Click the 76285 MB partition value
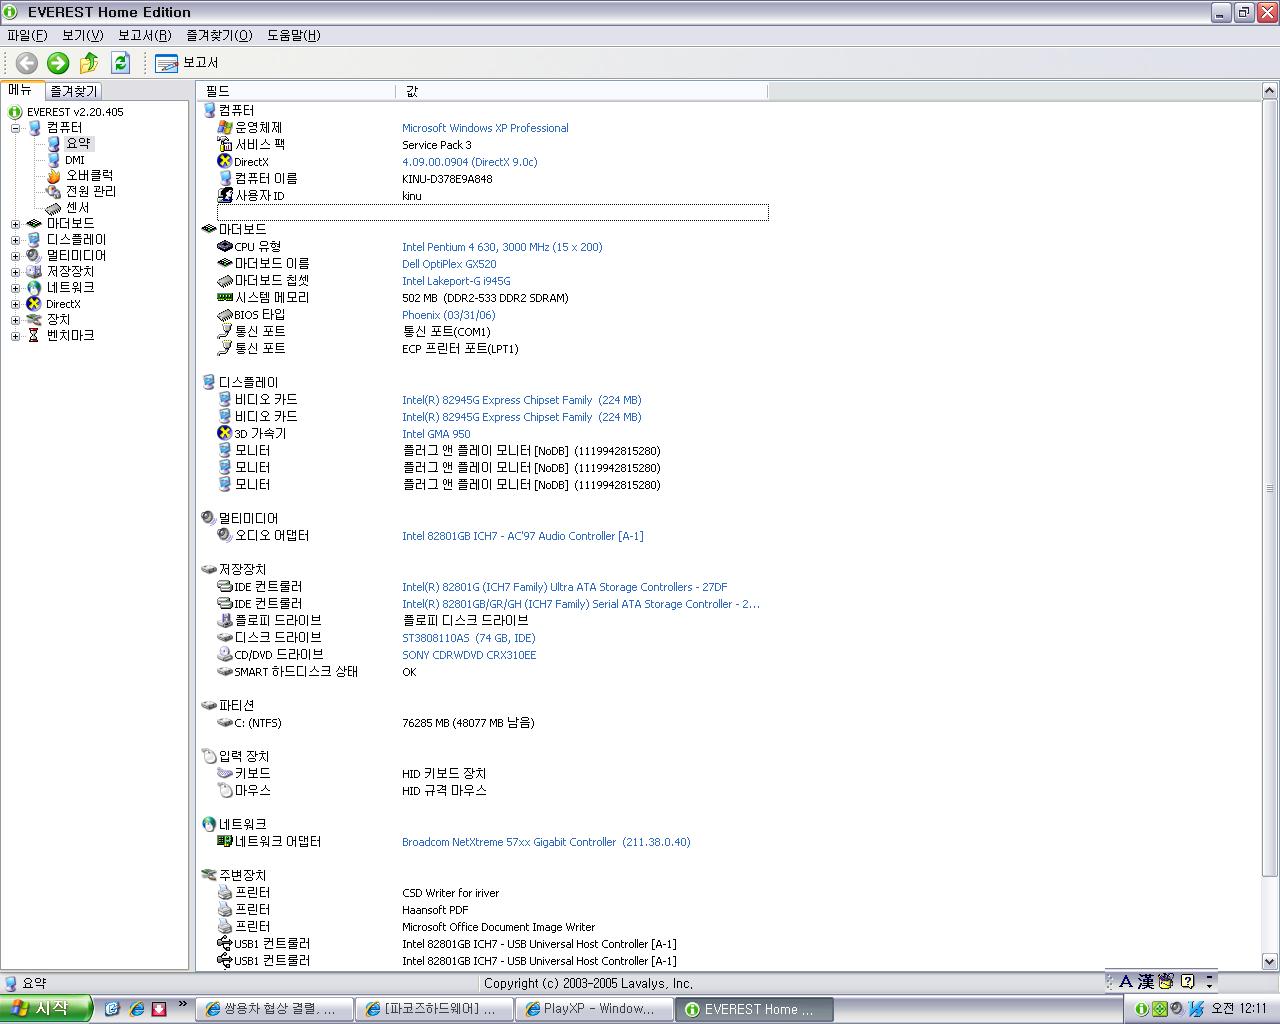Image resolution: width=1280 pixels, height=1024 pixels. 468,723
